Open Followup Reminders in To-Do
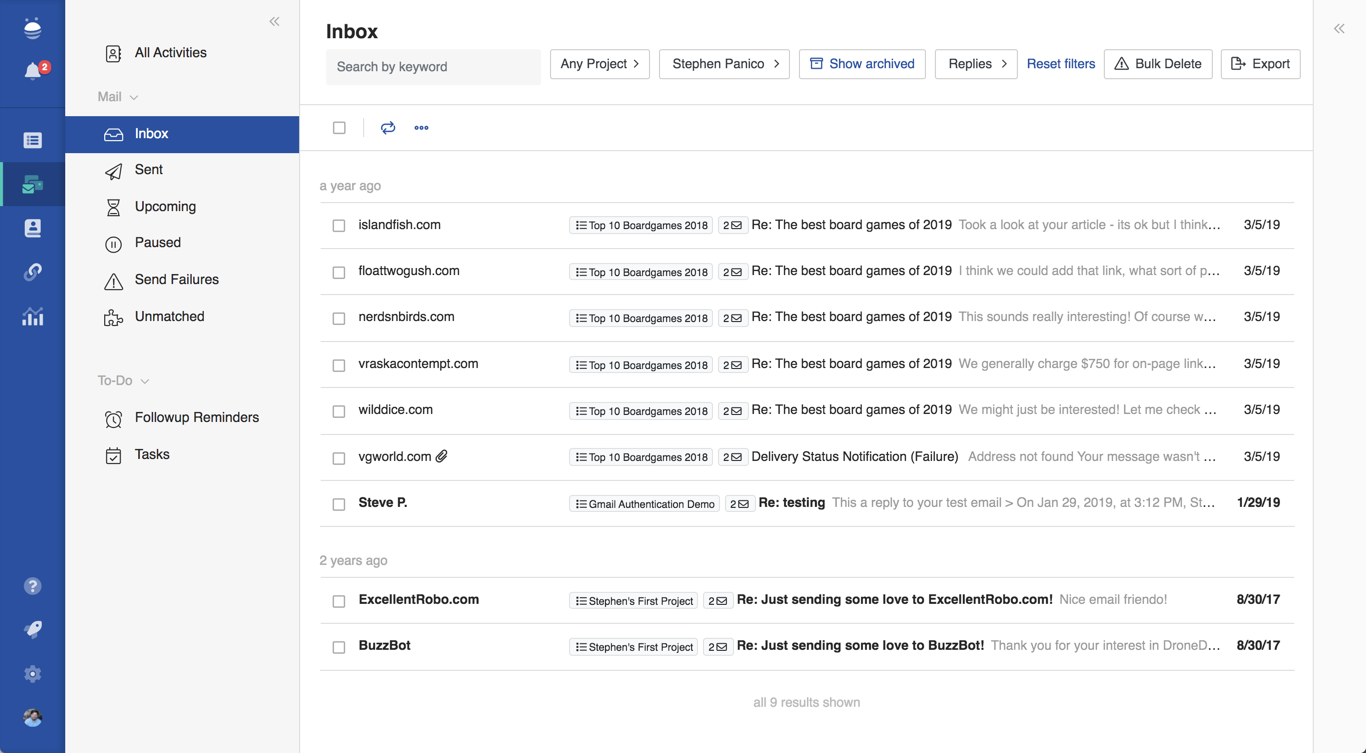1366x753 pixels. 196,418
